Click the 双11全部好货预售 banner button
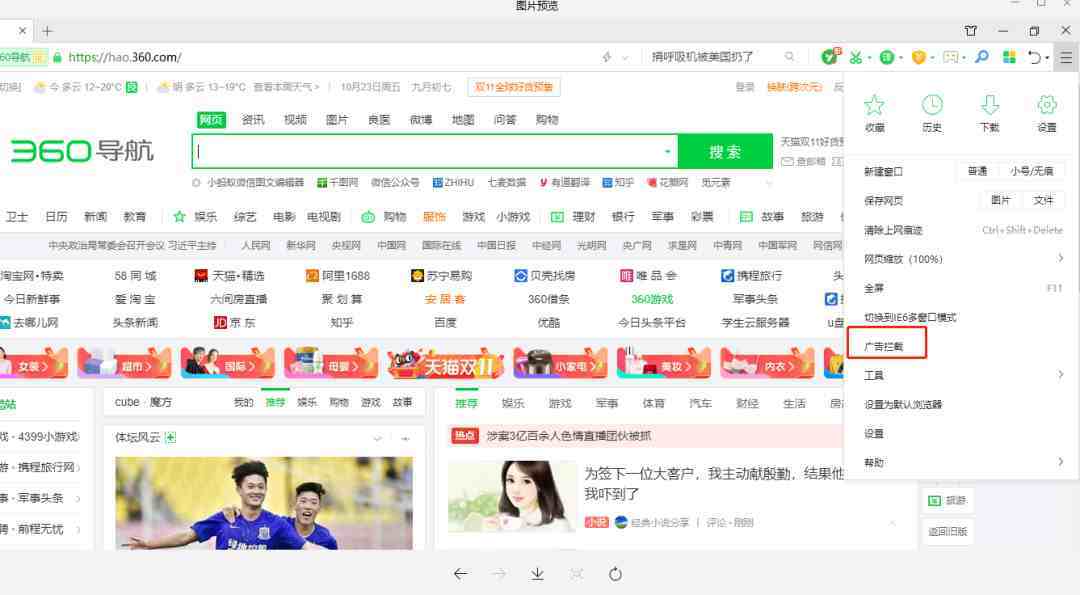The width and height of the screenshot is (1080, 595). [x=514, y=87]
